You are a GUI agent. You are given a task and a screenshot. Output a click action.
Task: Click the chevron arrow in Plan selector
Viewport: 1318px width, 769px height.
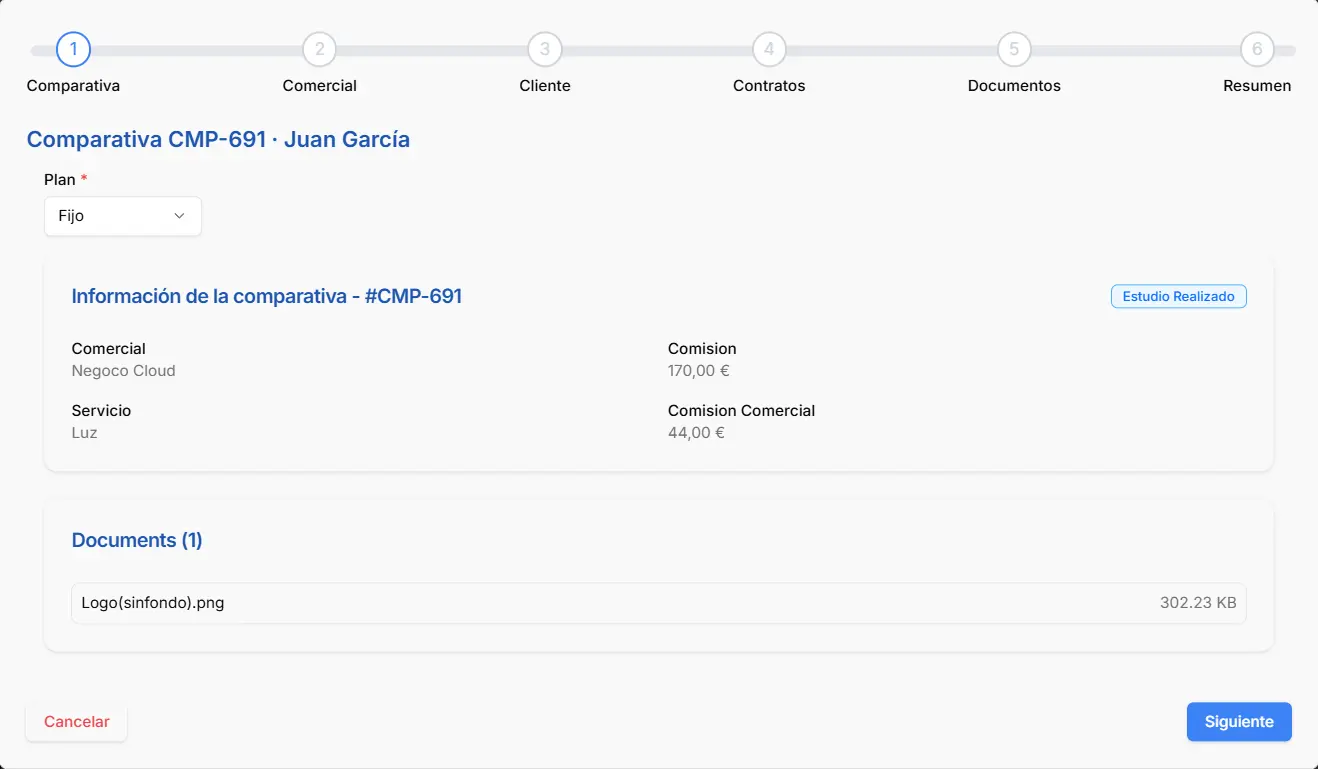pyautogui.click(x=180, y=216)
